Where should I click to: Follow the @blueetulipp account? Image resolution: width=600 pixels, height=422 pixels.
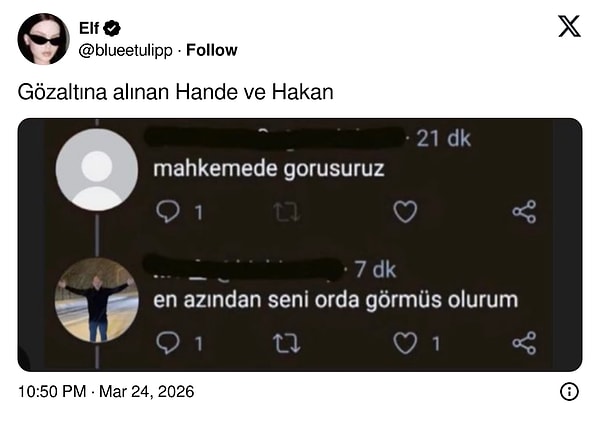(x=212, y=50)
